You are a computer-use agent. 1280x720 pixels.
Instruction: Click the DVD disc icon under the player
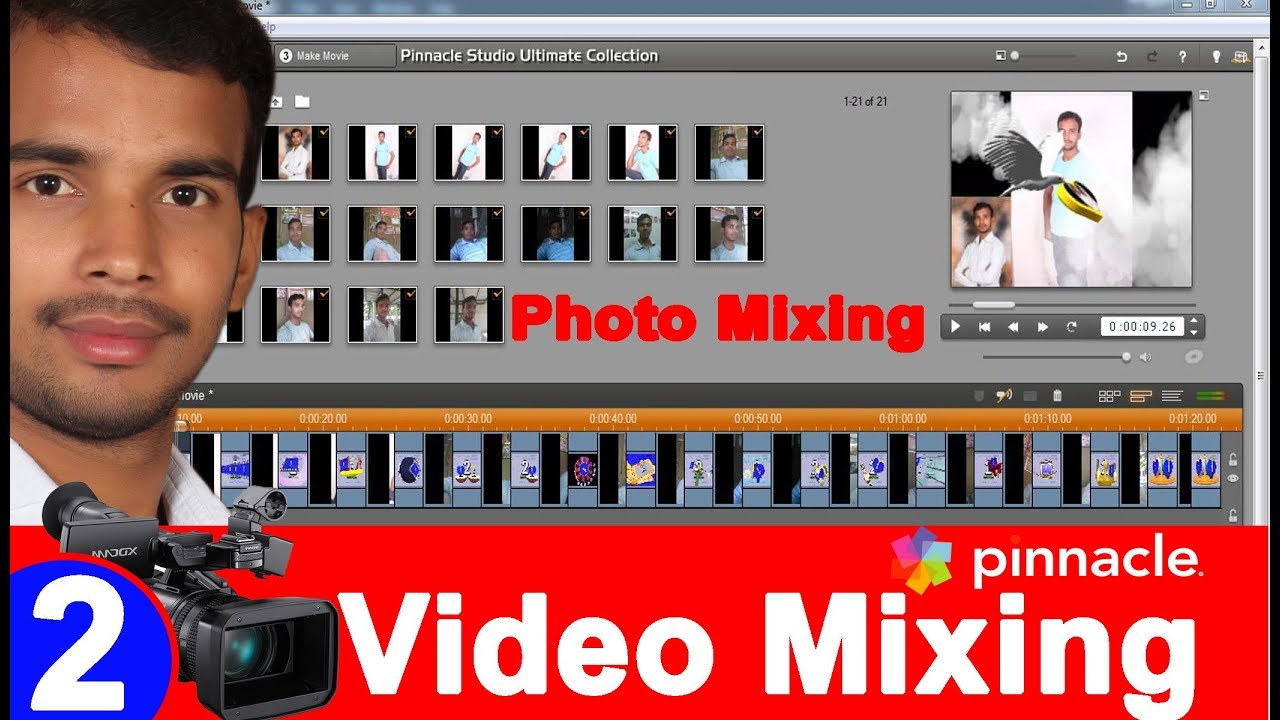pyautogui.click(x=1192, y=356)
